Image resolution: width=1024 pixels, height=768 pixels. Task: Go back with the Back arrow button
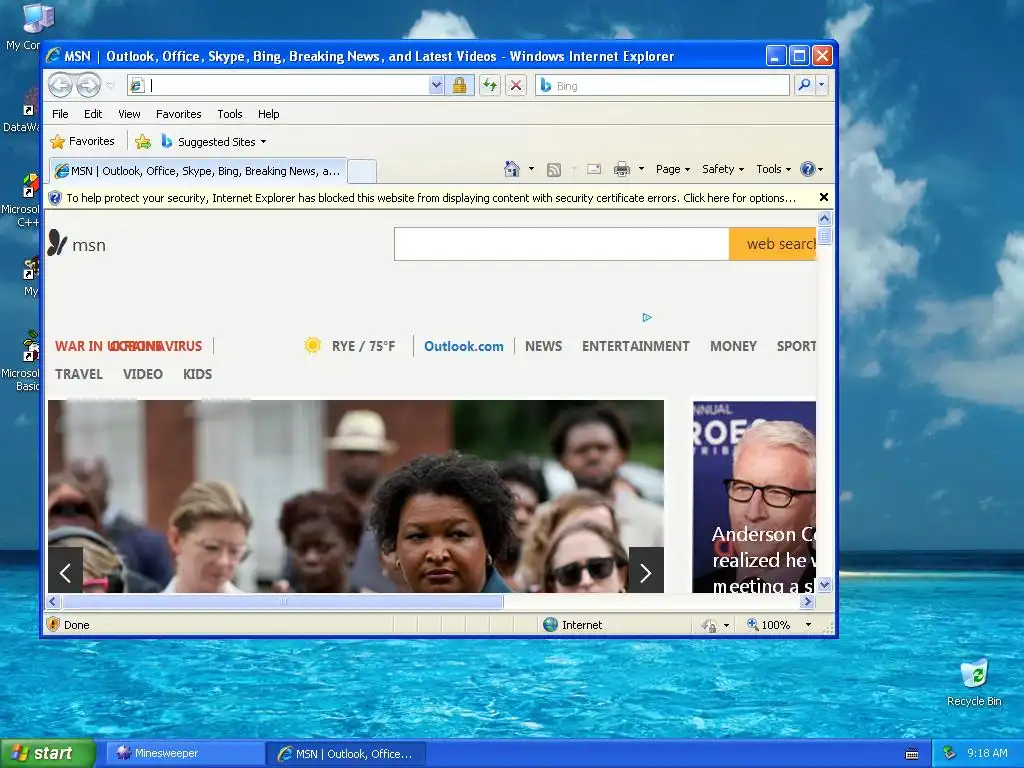60,85
